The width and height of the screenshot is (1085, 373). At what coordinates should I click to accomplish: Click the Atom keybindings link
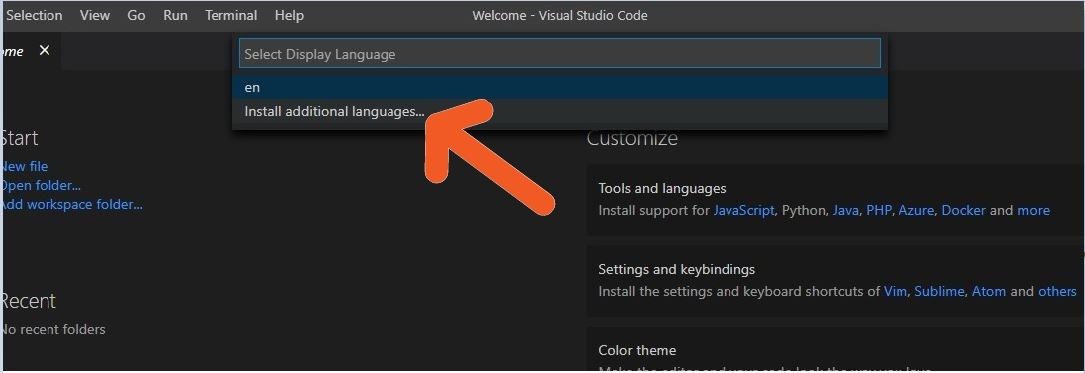[x=989, y=291]
